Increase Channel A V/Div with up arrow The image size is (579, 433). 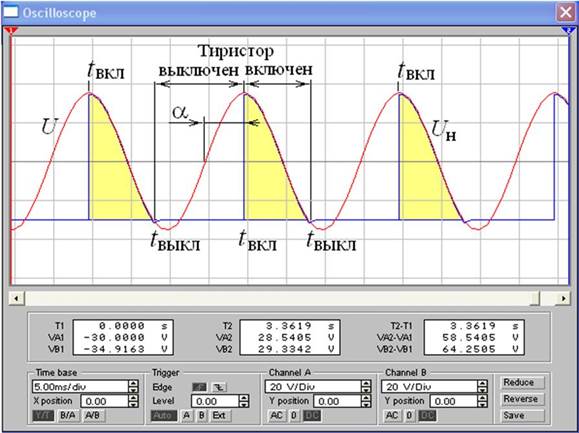(x=366, y=384)
